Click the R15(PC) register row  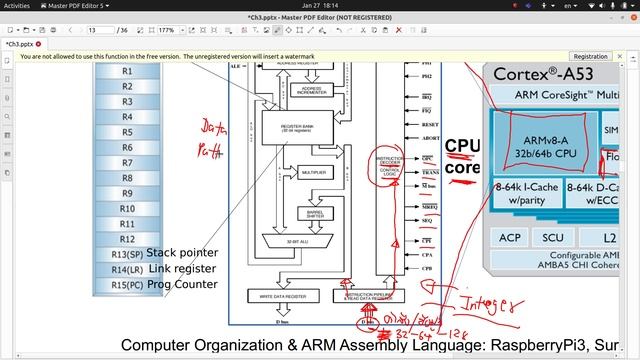pyautogui.click(x=127, y=285)
